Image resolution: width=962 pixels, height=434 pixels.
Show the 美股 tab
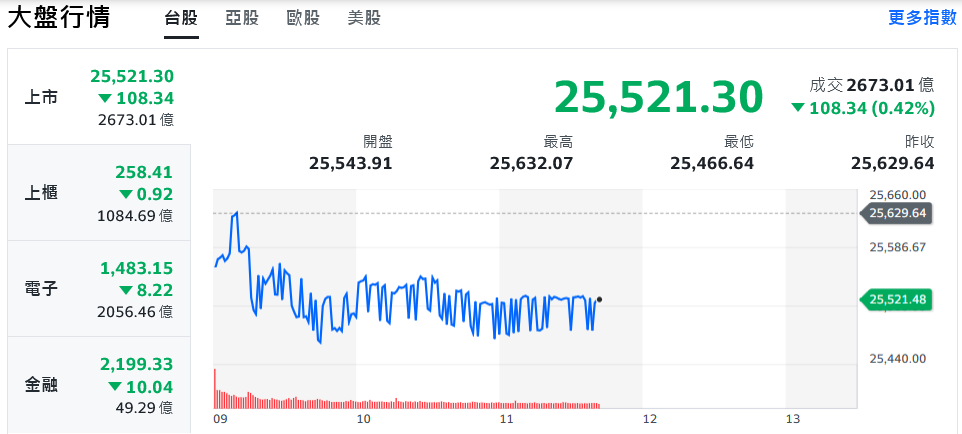click(x=363, y=18)
